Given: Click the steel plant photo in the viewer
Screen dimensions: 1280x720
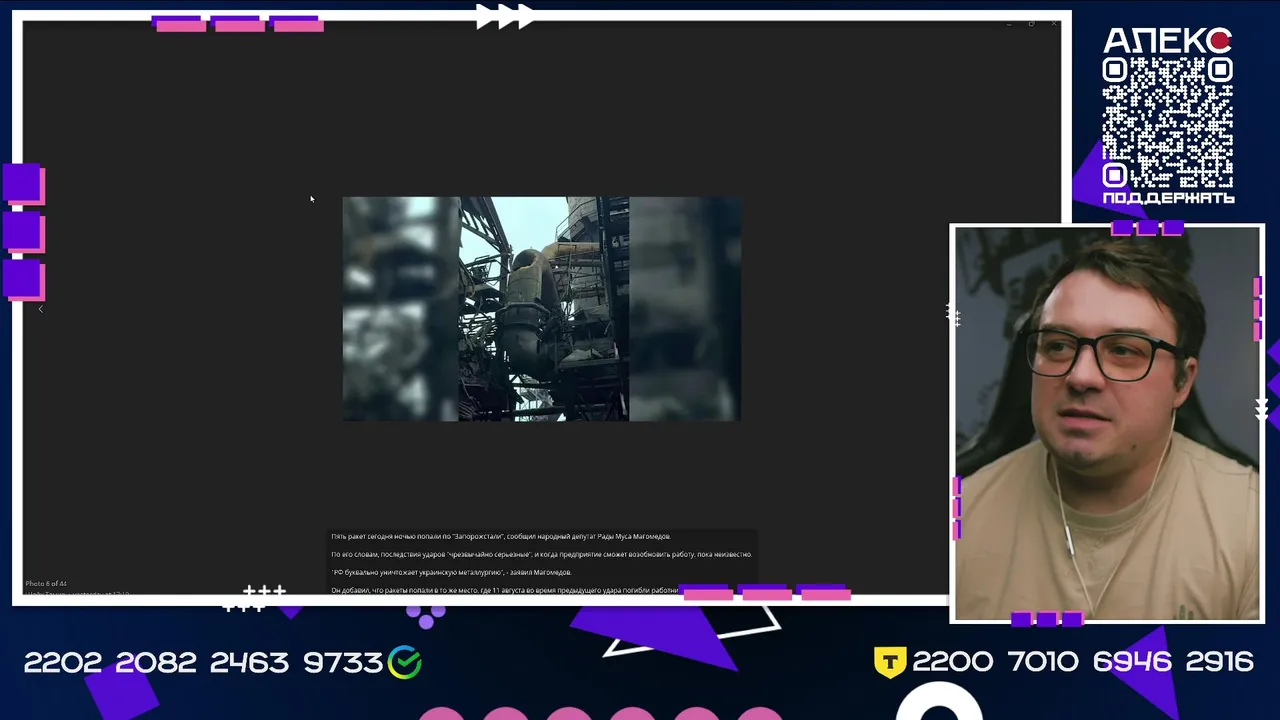Looking at the screenshot, I should [542, 309].
